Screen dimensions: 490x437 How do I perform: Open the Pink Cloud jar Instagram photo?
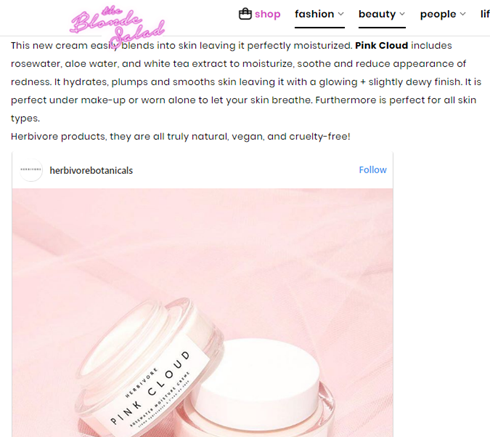(x=203, y=313)
